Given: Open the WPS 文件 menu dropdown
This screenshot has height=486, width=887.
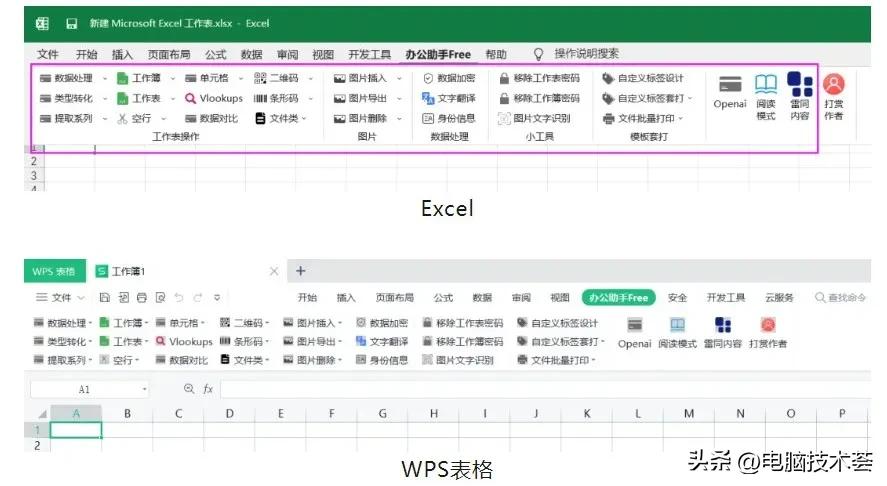Looking at the screenshot, I should click(60, 298).
